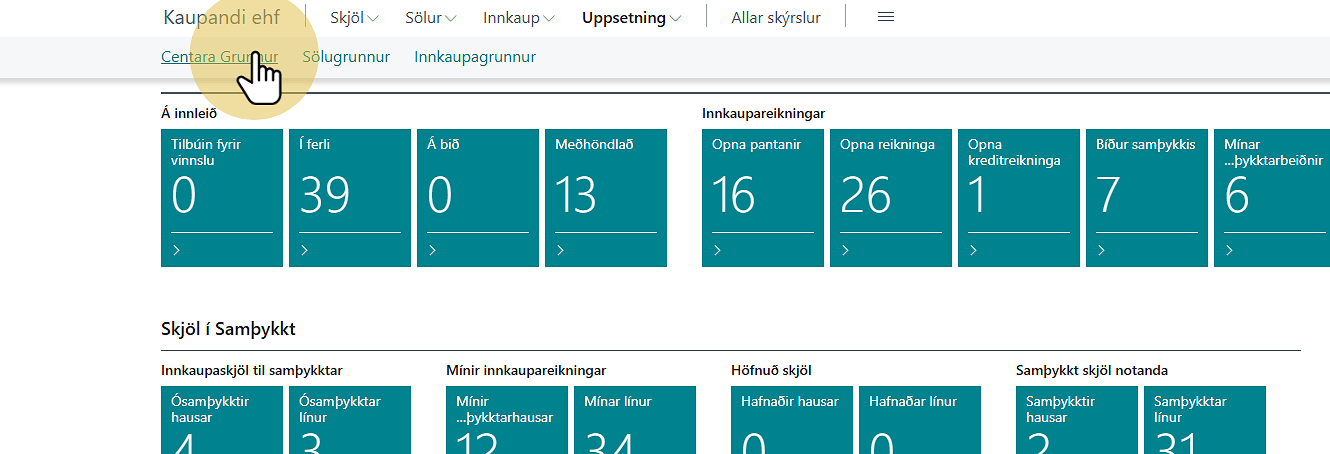This screenshot has width=1330, height=454.
Task: Open the Hafnaðar línur tile
Action: click(x=920, y=420)
